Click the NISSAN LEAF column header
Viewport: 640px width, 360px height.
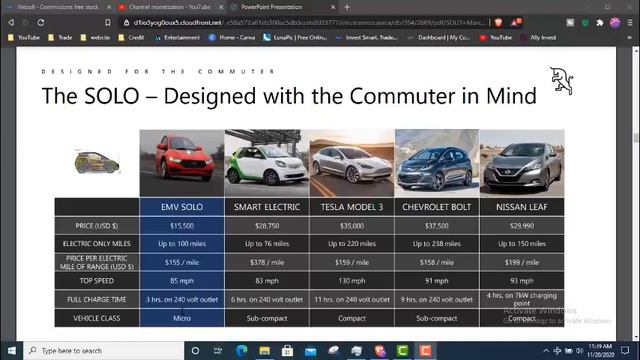coord(522,207)
